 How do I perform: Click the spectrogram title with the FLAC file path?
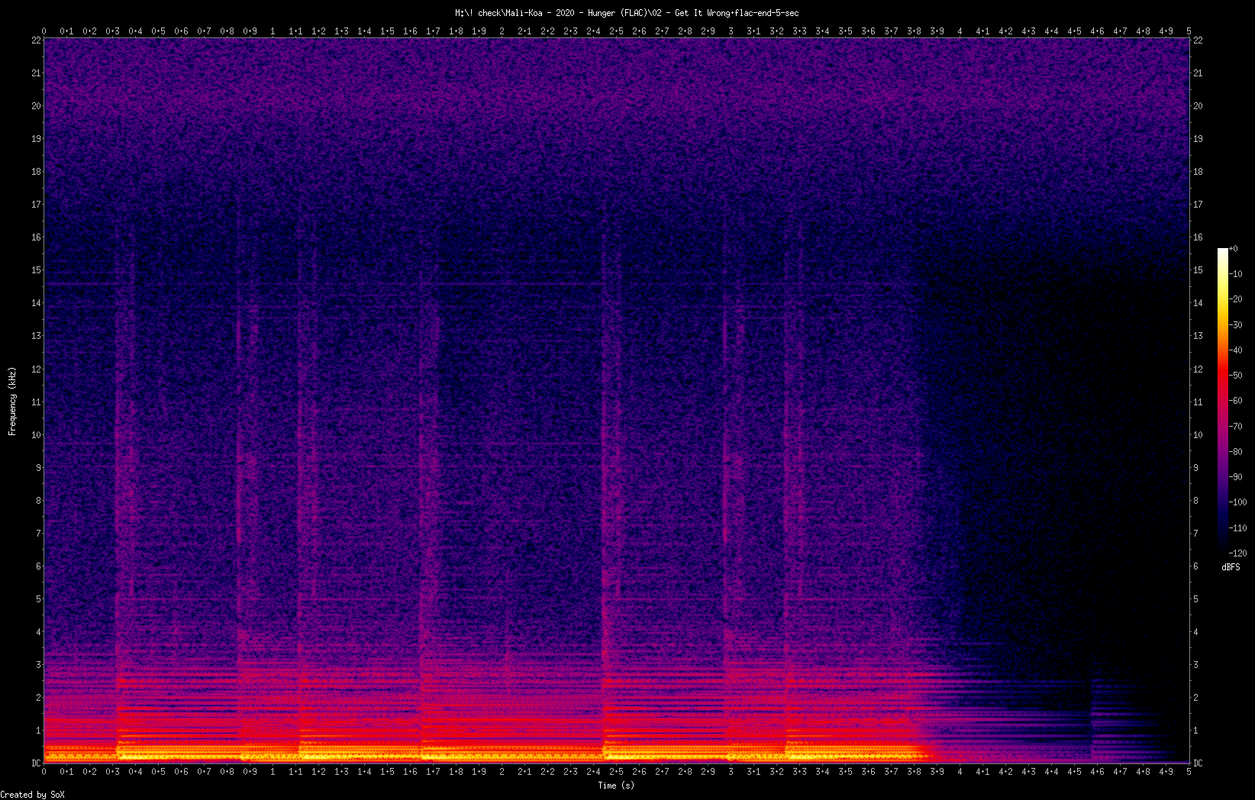pyautogui.click(x=626, y=12)
